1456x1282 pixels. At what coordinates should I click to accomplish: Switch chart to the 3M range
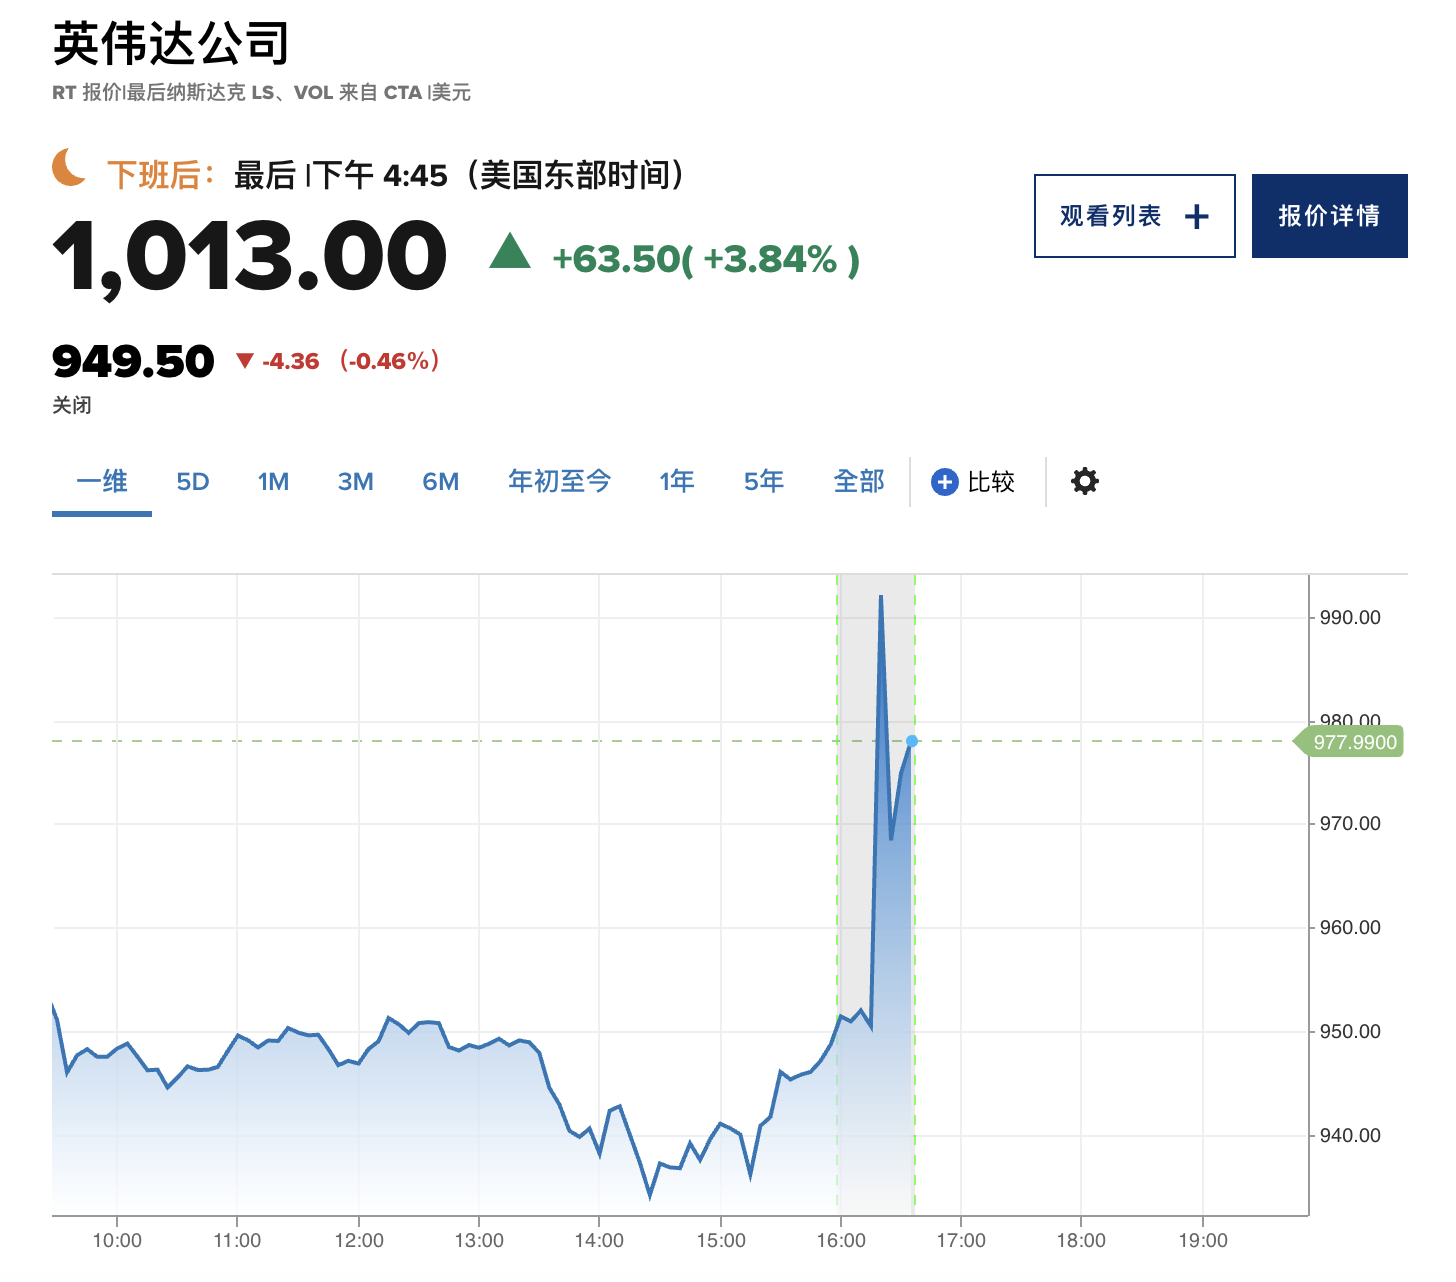point(355,482)
